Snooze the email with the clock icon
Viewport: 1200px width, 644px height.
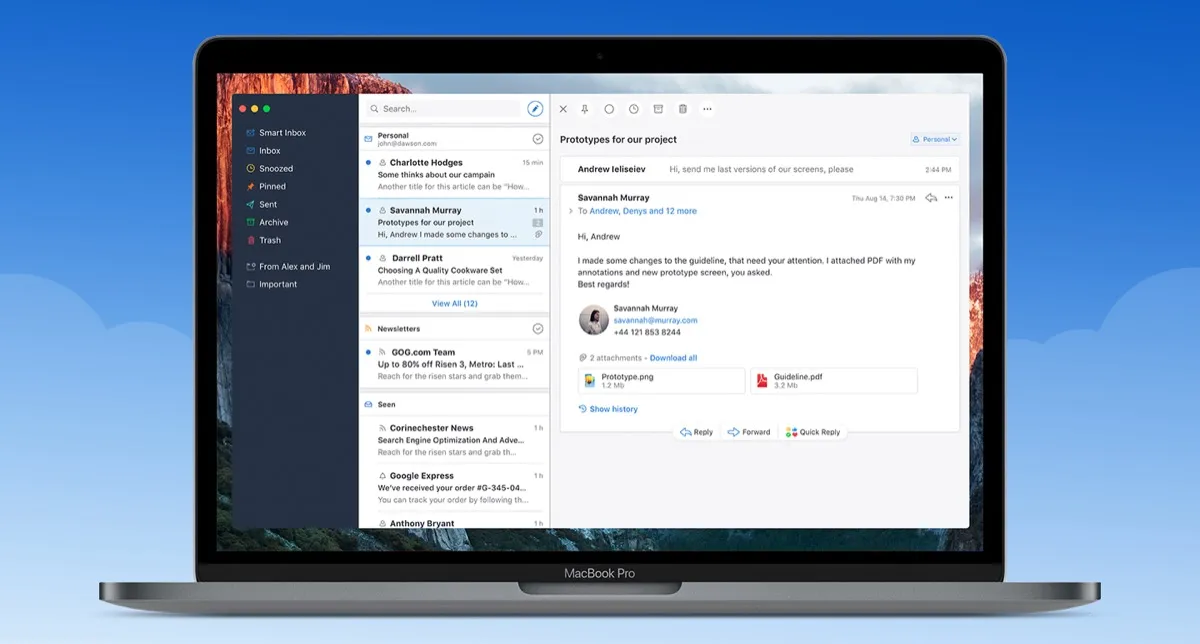click(x=634, y=109)
